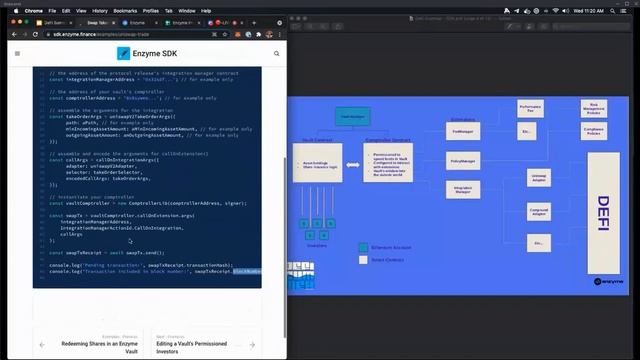
Task: Click the PolicyManager box in the diagram
Action: 463,161
